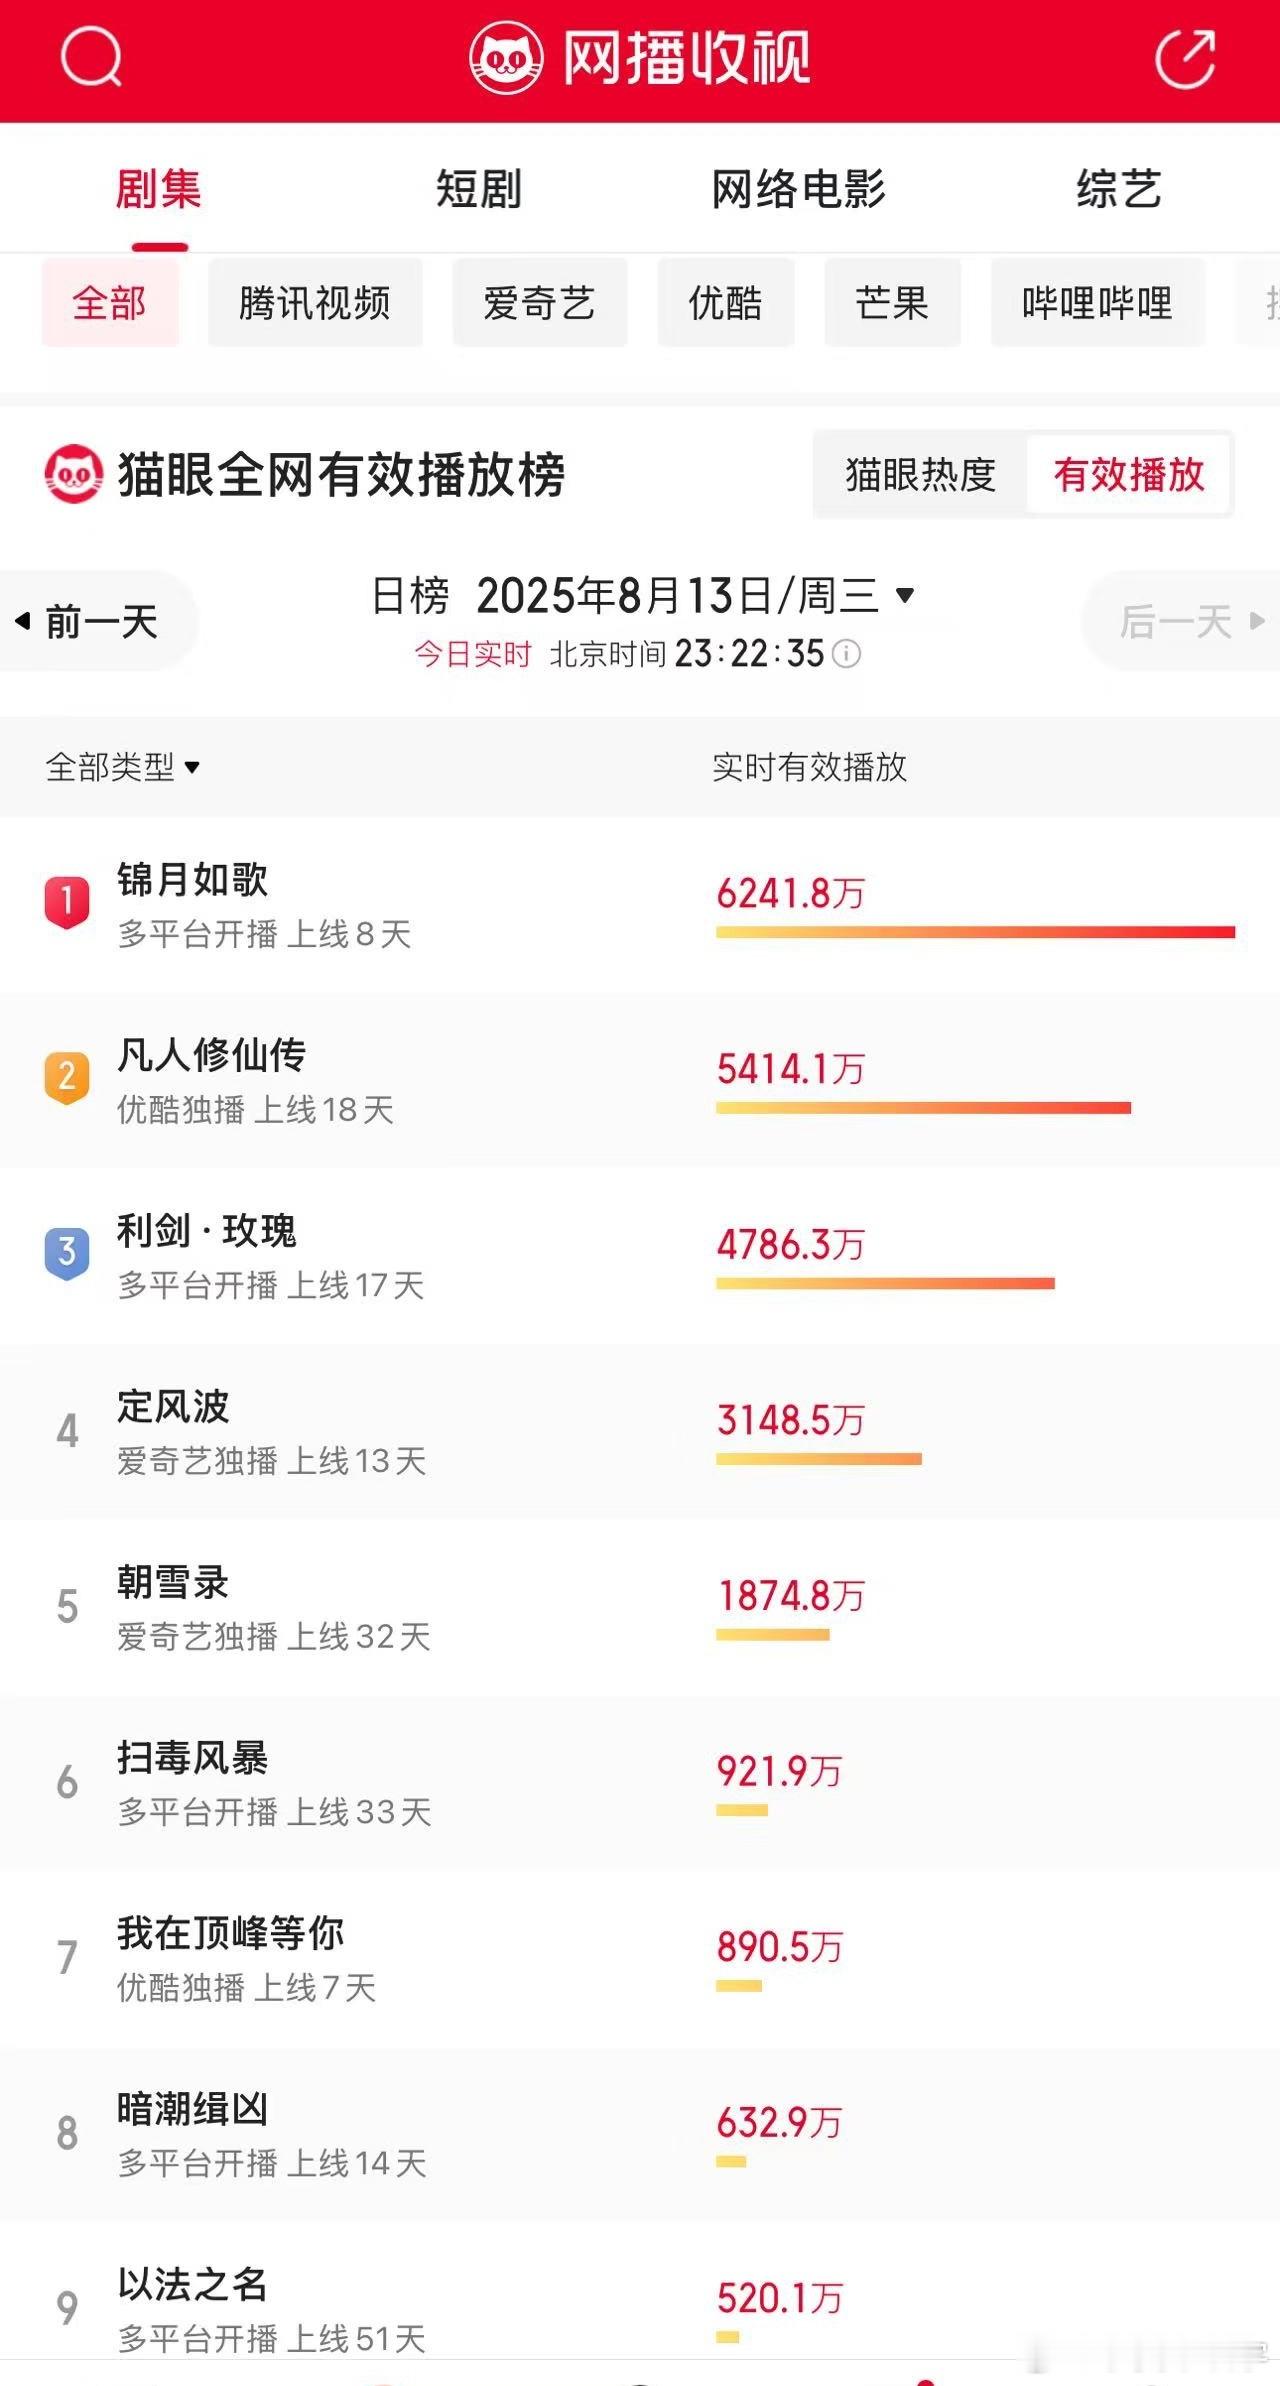
Task: Open the date picker dropdown arrow
Action: (905, 595)
